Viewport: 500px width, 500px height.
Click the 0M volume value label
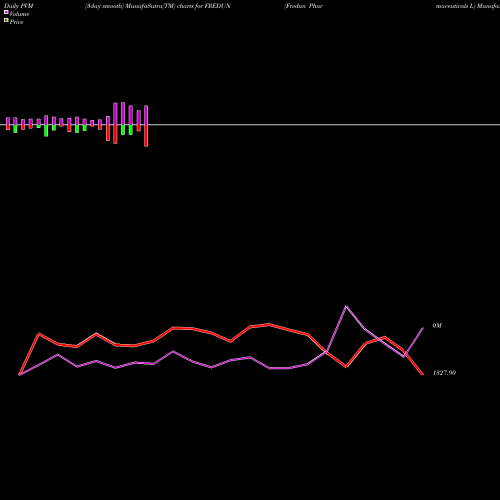pos(437,326)
